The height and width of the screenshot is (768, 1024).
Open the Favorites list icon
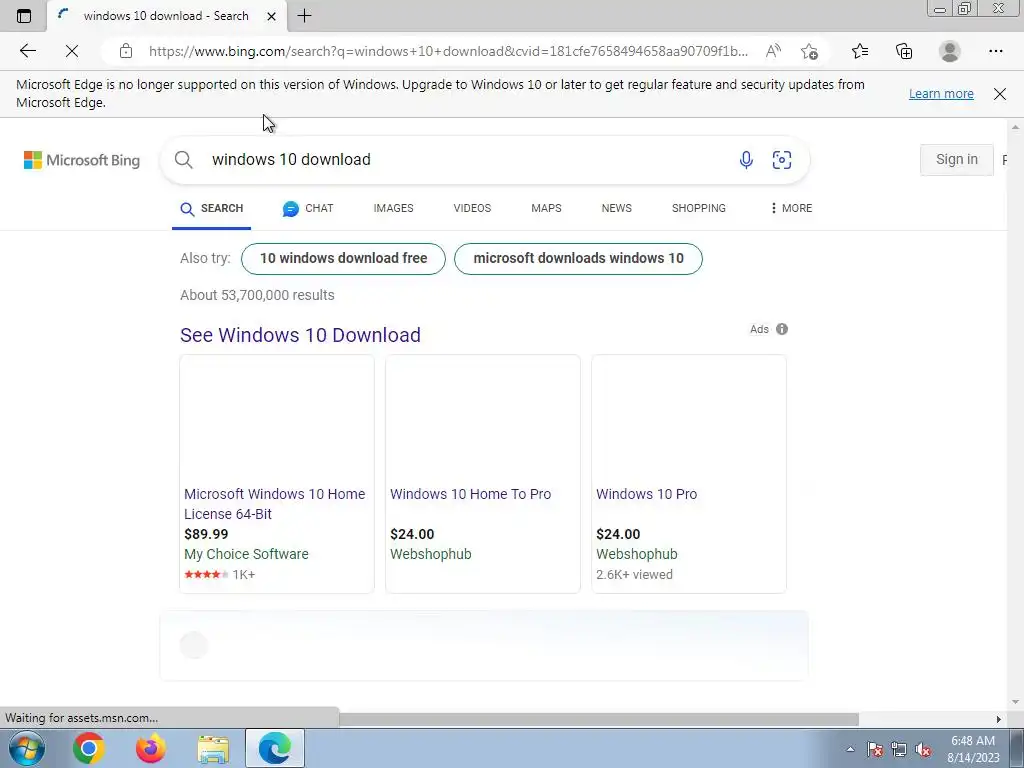pyautogui.click(x=860, y=51)
